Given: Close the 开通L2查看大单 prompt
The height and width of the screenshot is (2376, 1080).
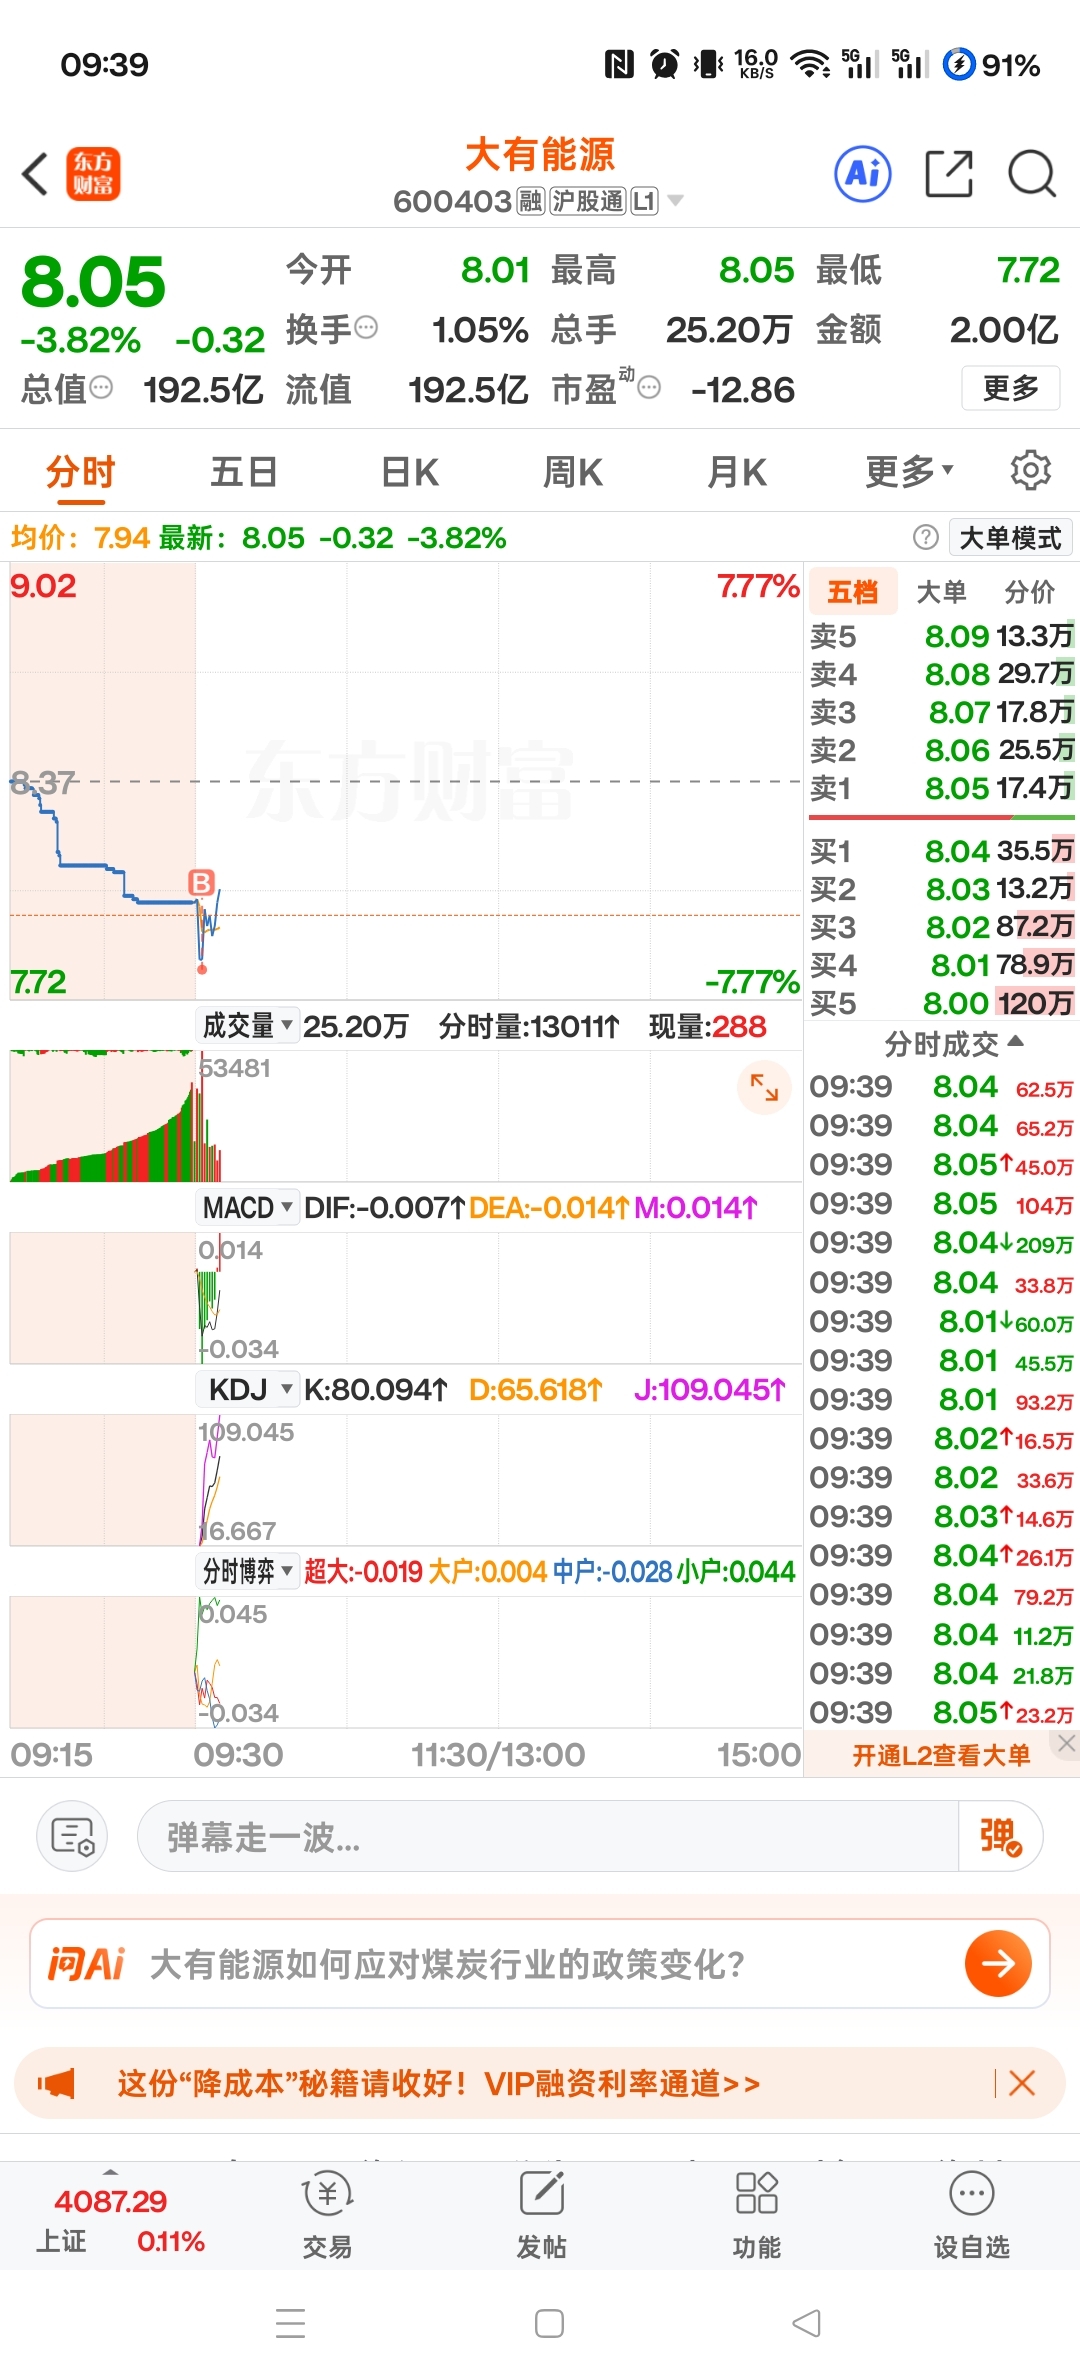Looking at the screenshot, I should click(1066, 1743).
